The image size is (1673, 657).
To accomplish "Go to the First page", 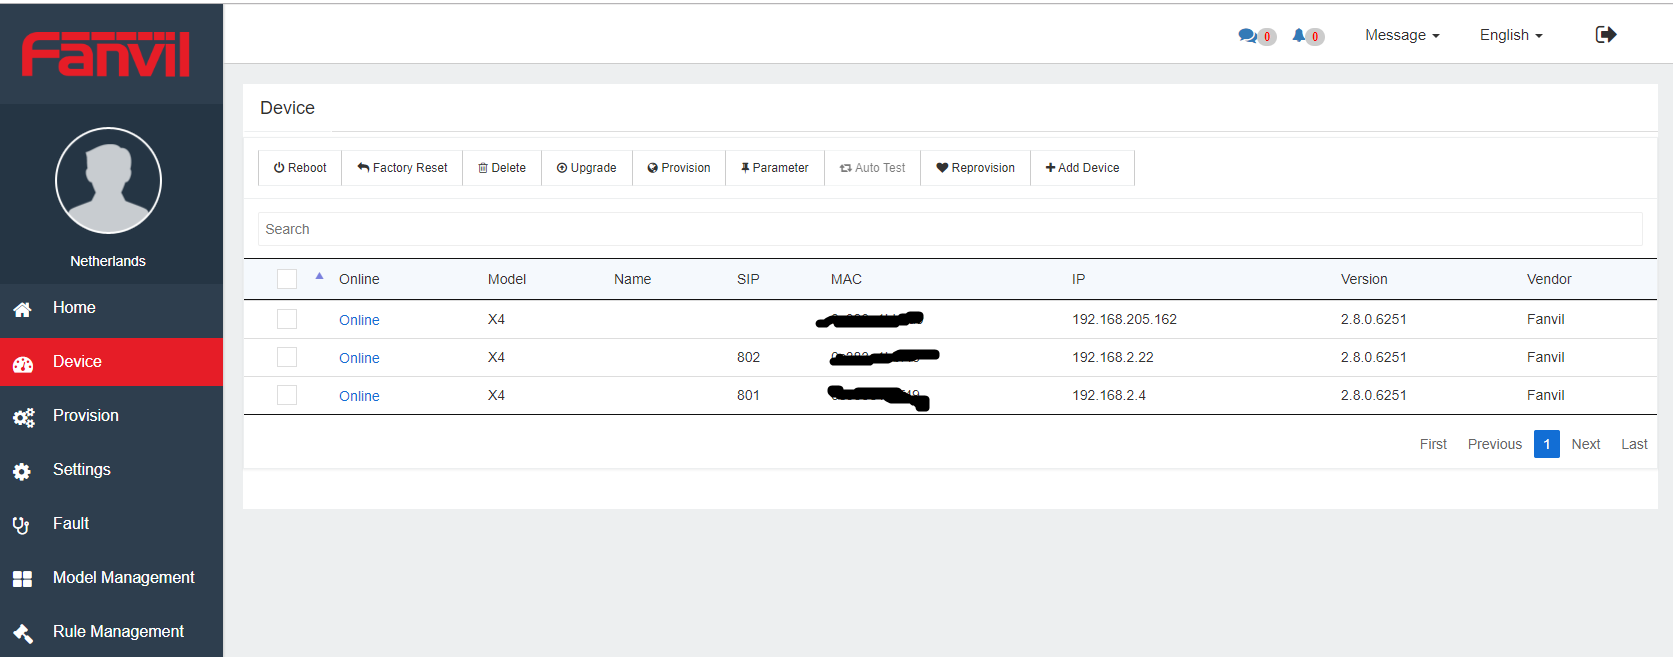I will [x=1433, y=444].
